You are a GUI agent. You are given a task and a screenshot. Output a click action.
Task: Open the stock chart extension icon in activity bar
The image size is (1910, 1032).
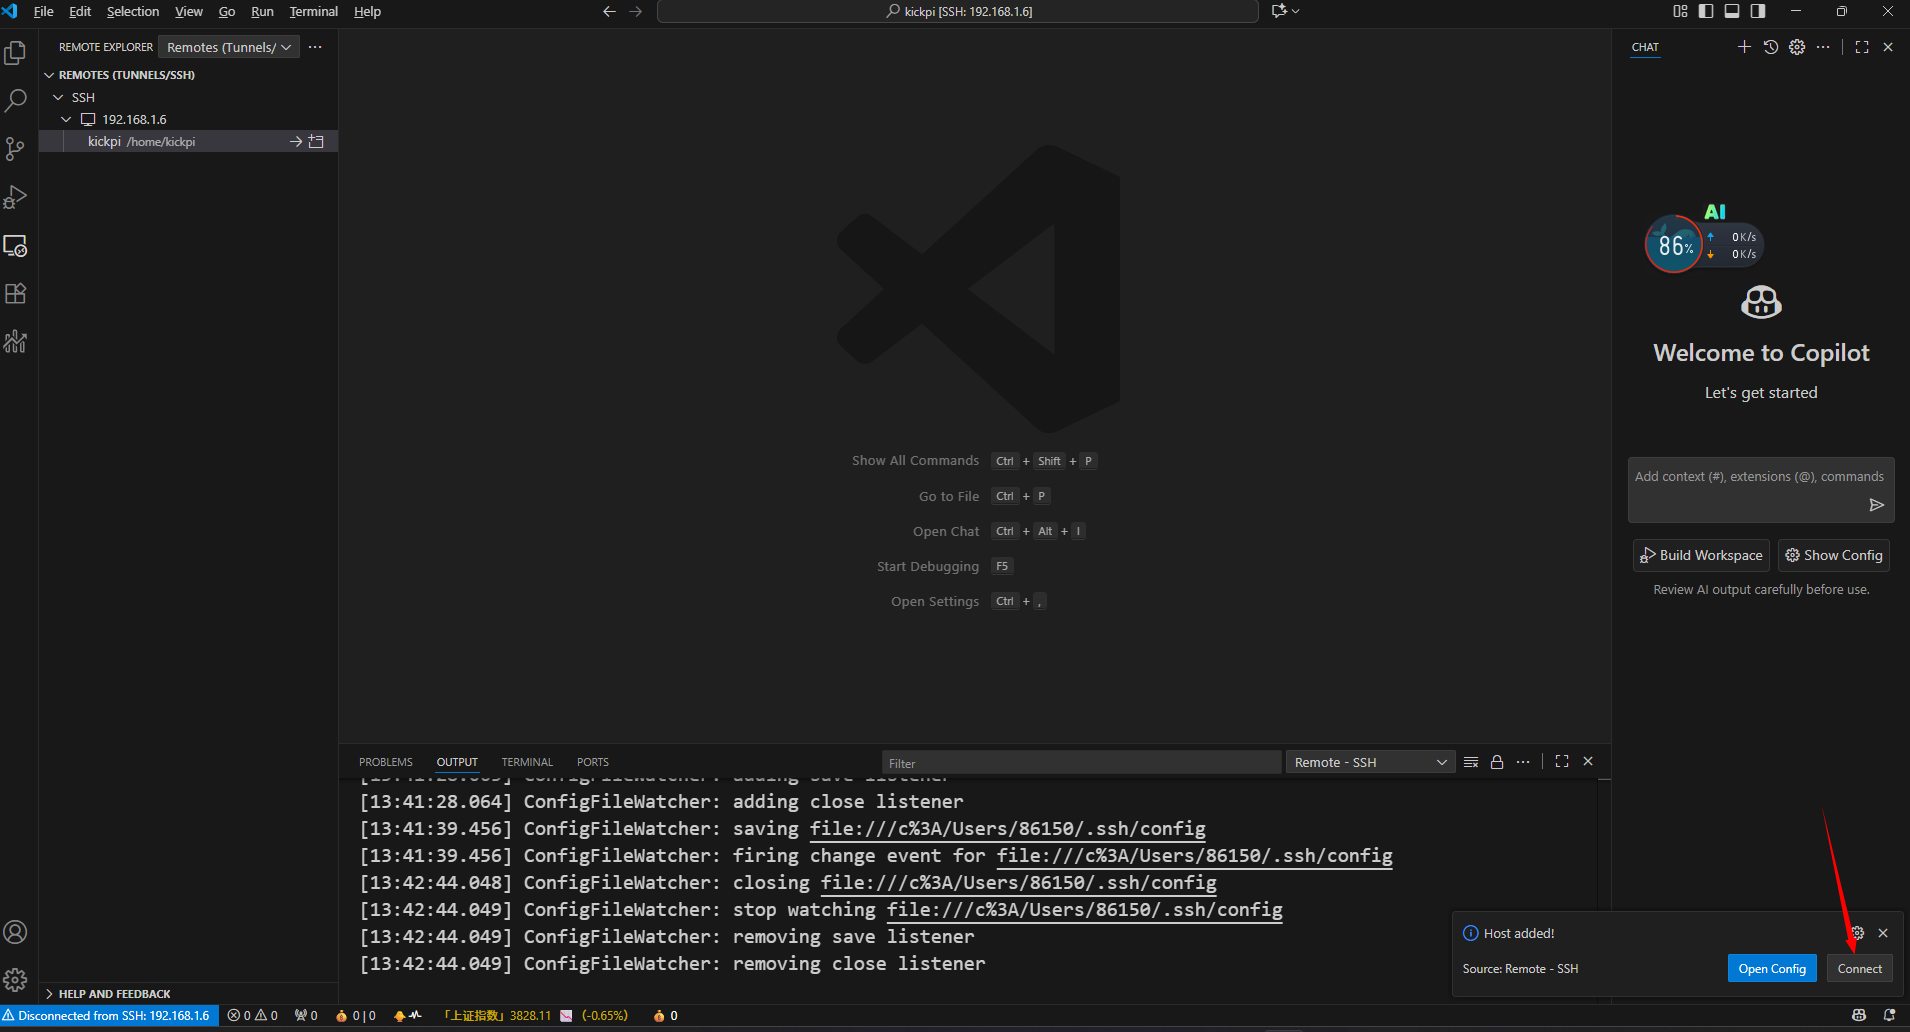tap(15, 341)
